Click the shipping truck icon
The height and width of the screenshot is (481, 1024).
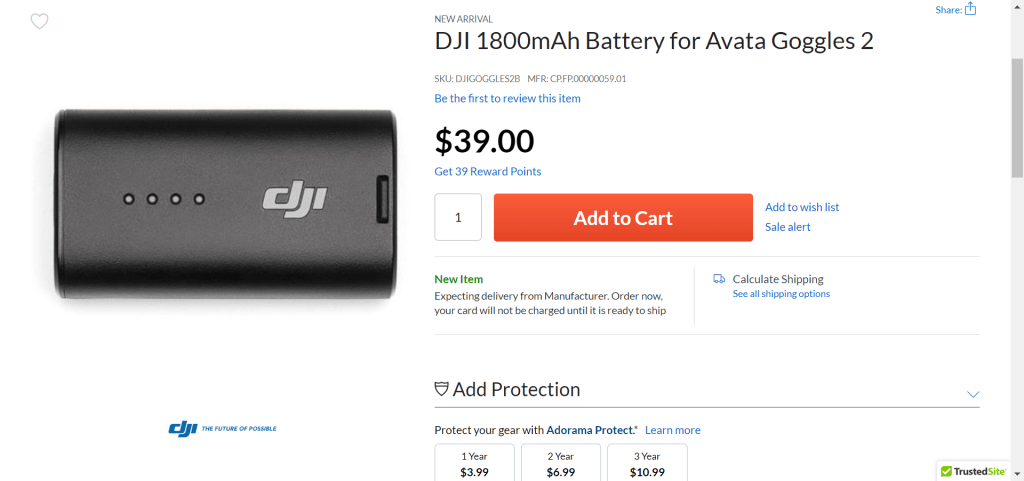(x=719, y=279)
